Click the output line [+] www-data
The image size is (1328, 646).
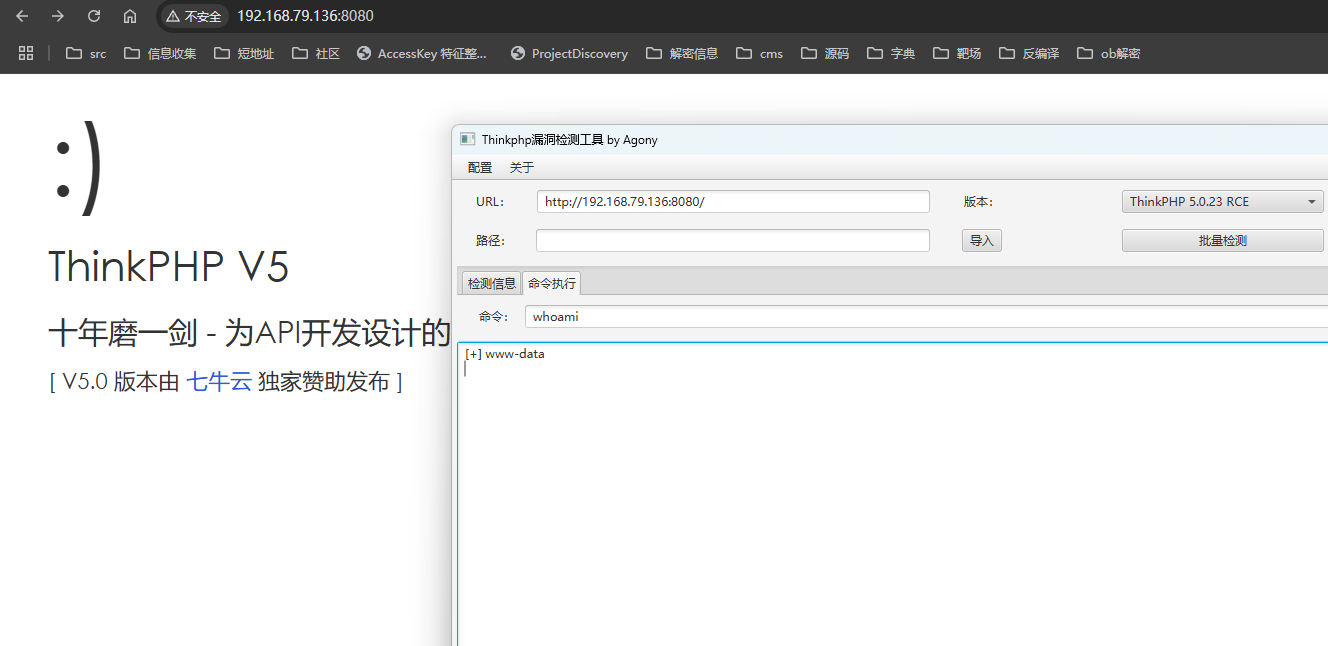[505, 354]
